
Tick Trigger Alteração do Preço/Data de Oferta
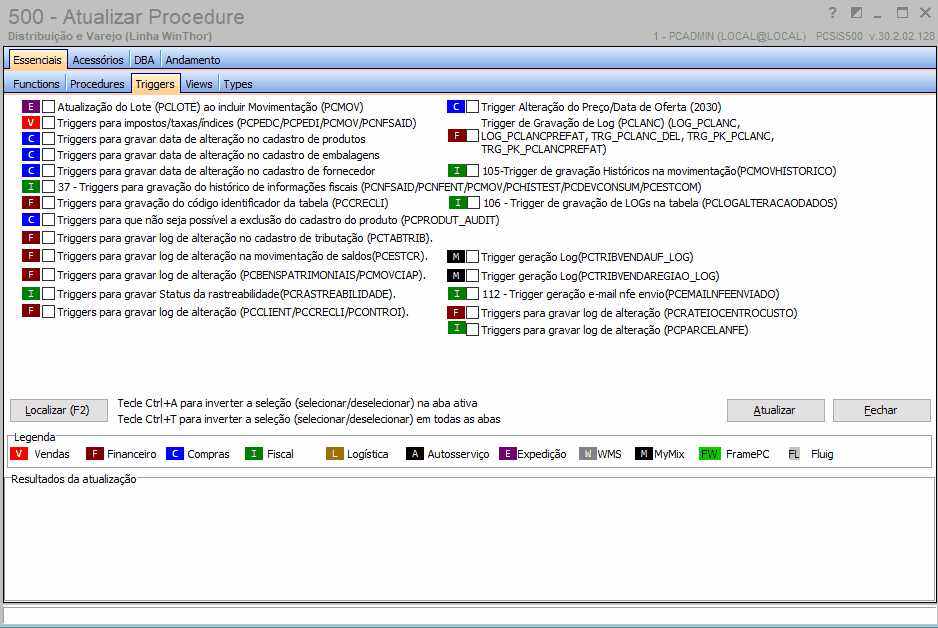point(473,106)
